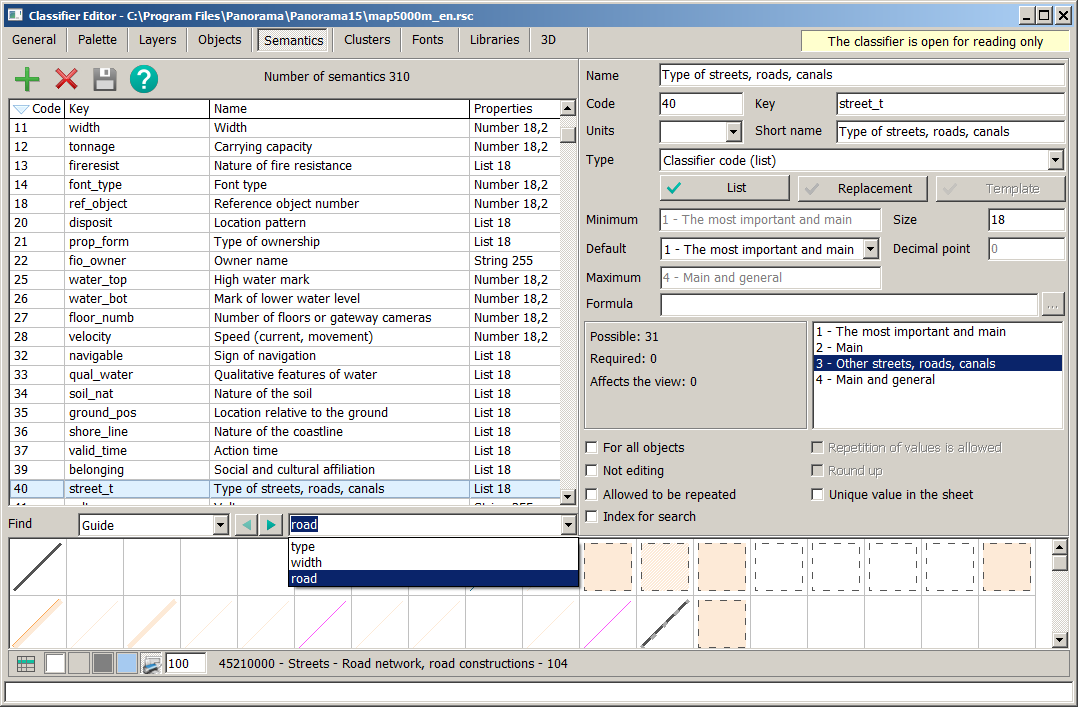Expand the Default value dropdown
The width and height of the screenshot is (1078, 707).
coord(870,249)
